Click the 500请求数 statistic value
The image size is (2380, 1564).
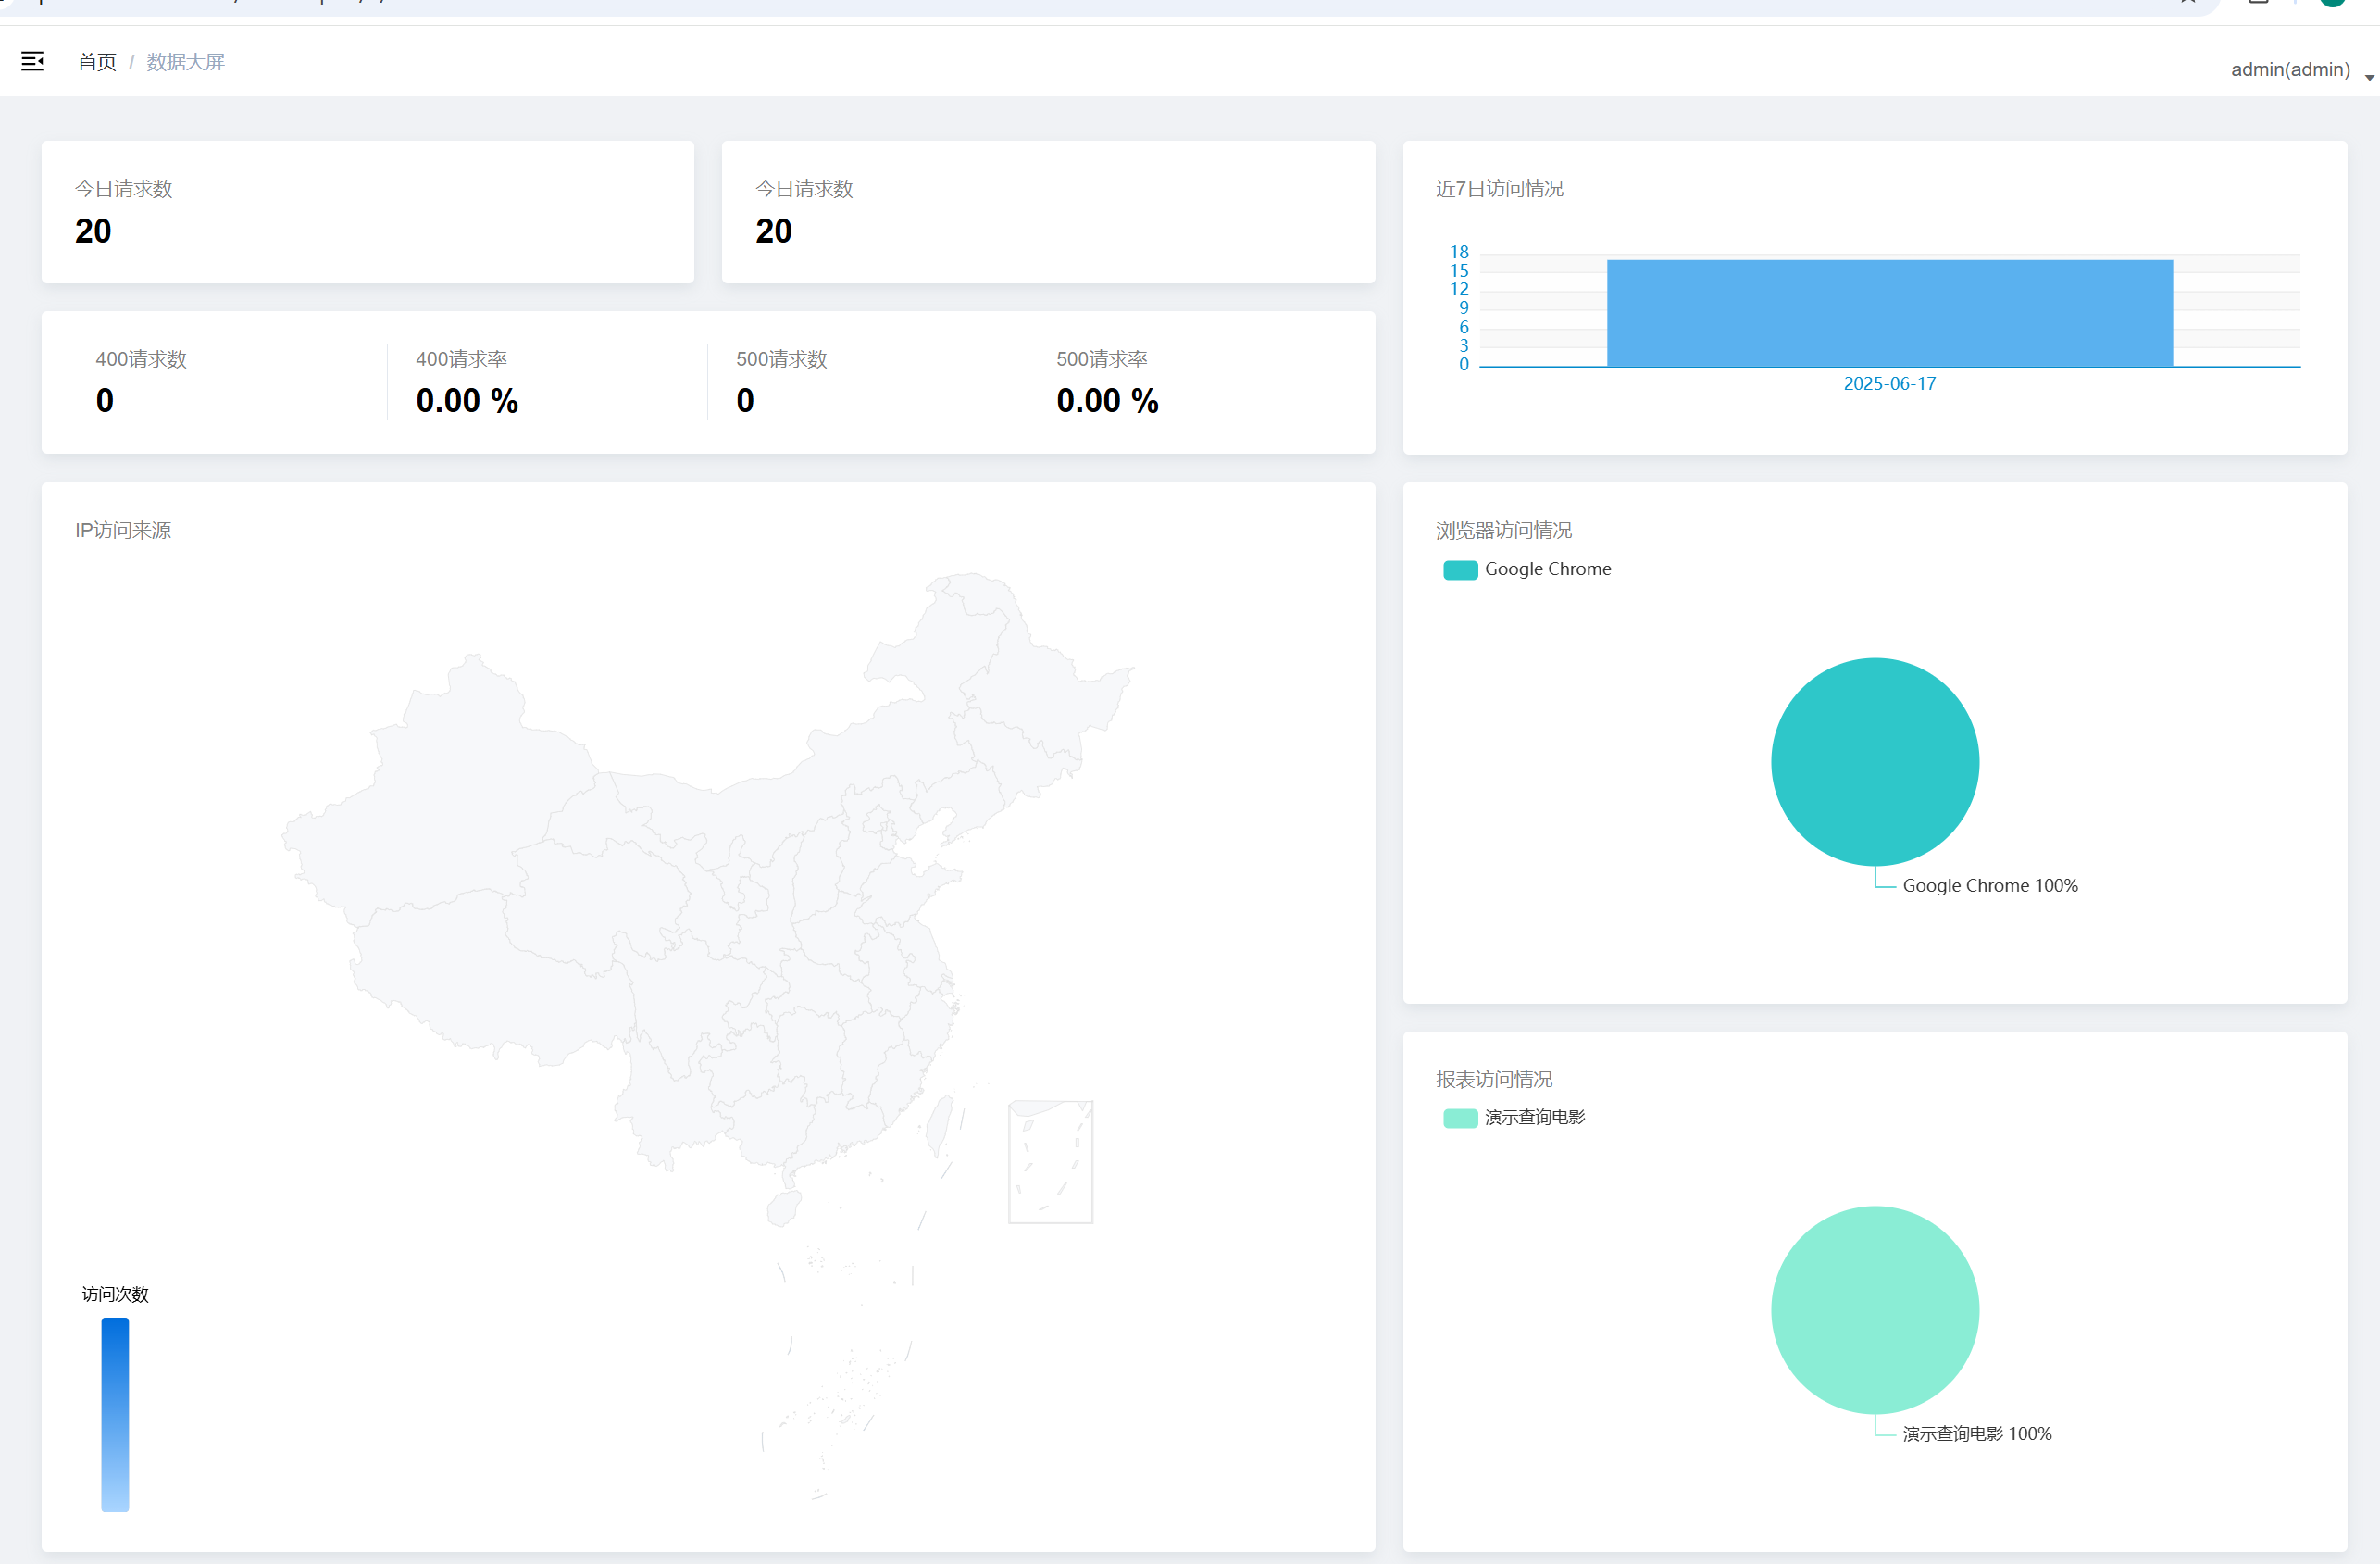coord(745,401)
